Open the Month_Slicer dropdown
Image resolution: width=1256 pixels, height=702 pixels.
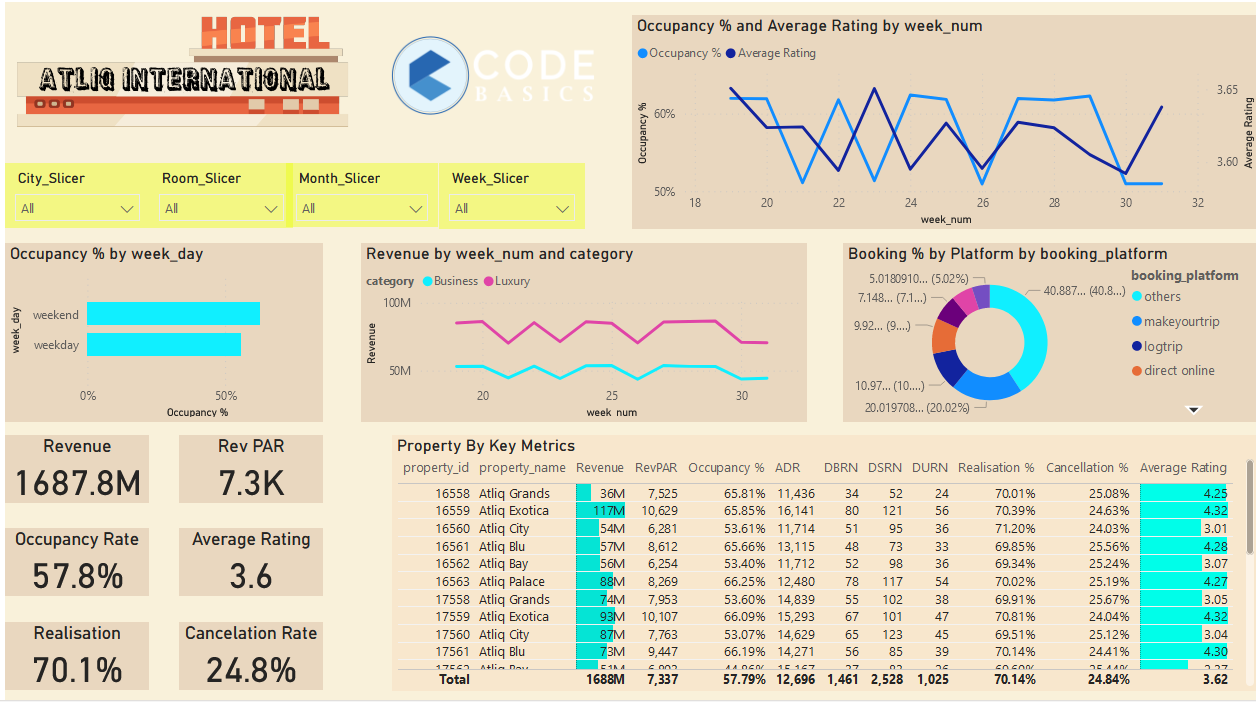(x=415, y=209)
